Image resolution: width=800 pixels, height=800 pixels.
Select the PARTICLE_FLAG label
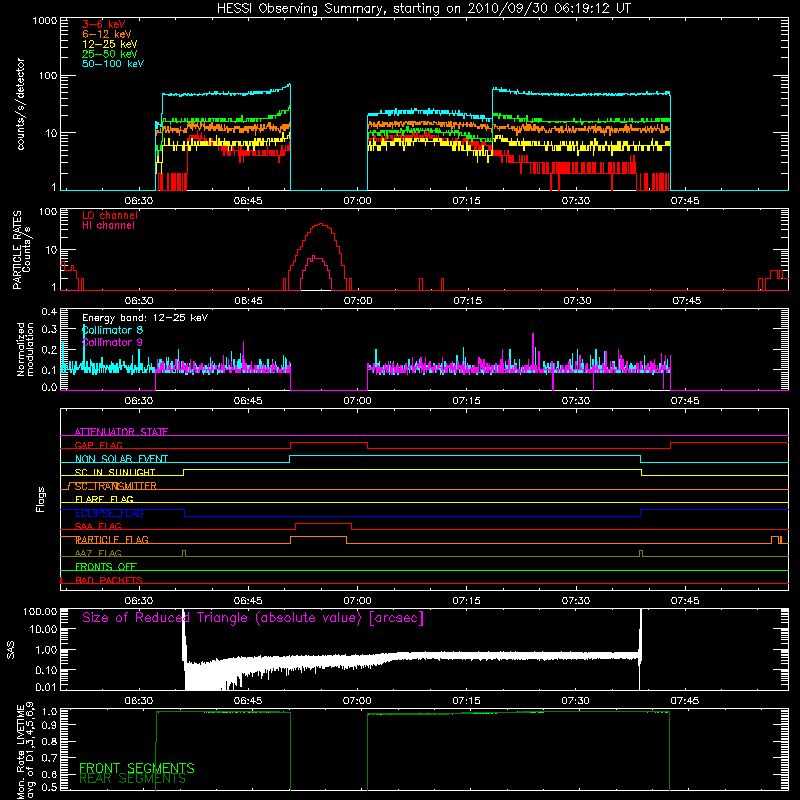[112, 539]
